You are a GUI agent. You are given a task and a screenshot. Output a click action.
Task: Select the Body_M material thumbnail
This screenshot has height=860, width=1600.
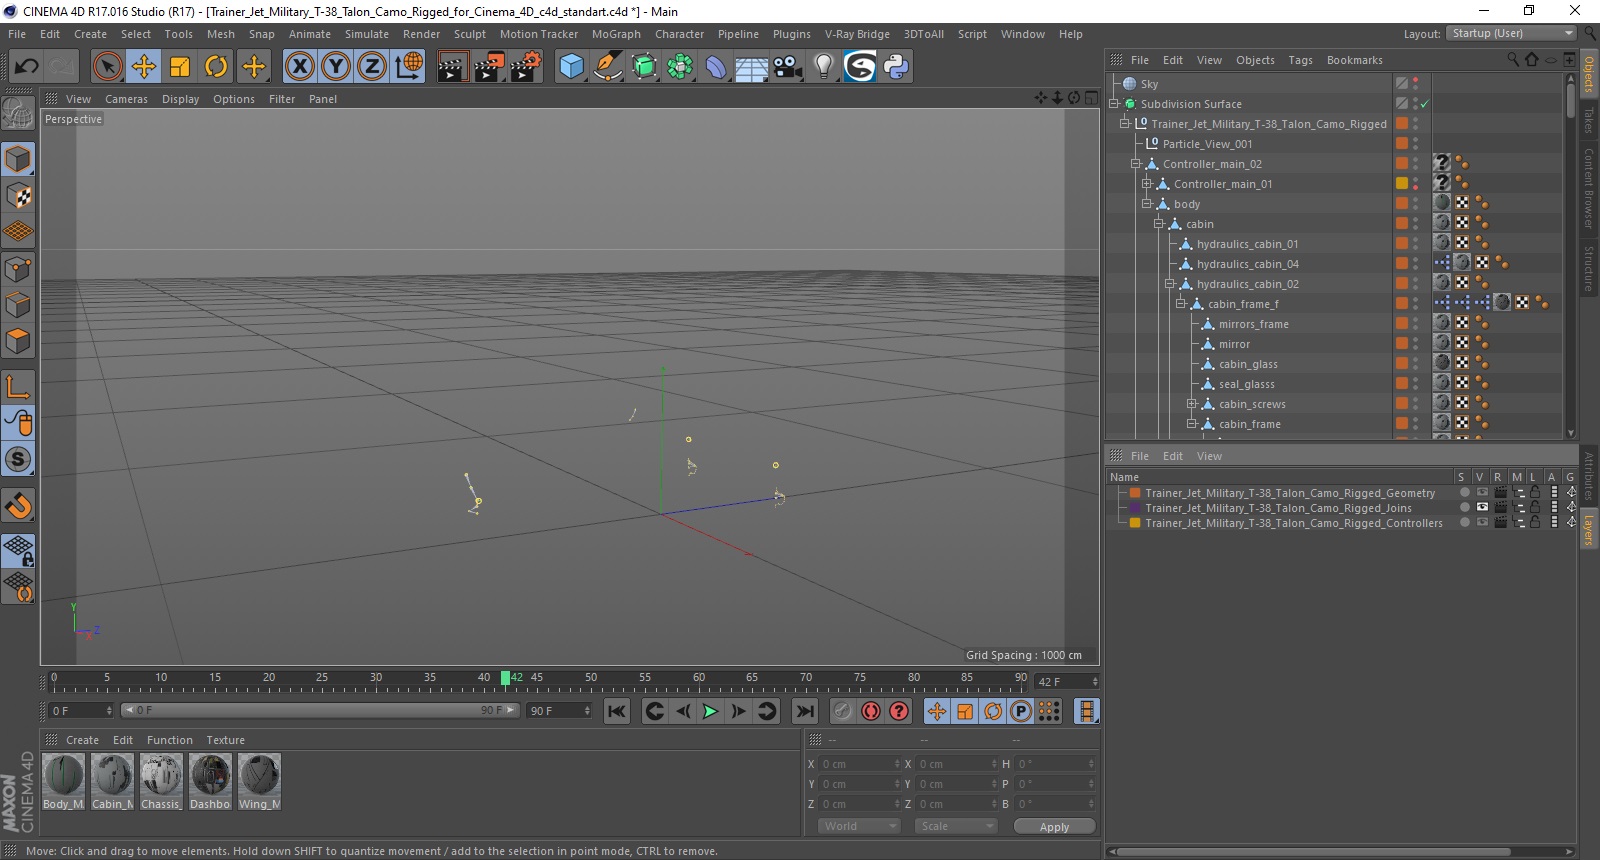(63, 775)
